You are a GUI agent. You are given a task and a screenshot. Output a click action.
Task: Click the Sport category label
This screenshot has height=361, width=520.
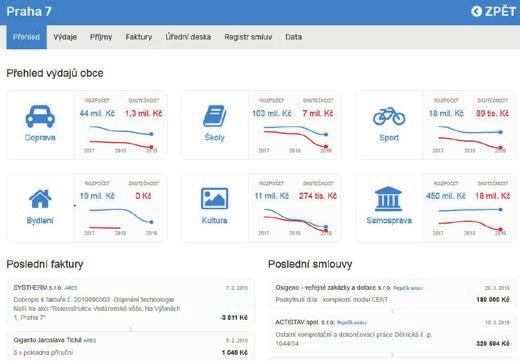pos(389,137)
